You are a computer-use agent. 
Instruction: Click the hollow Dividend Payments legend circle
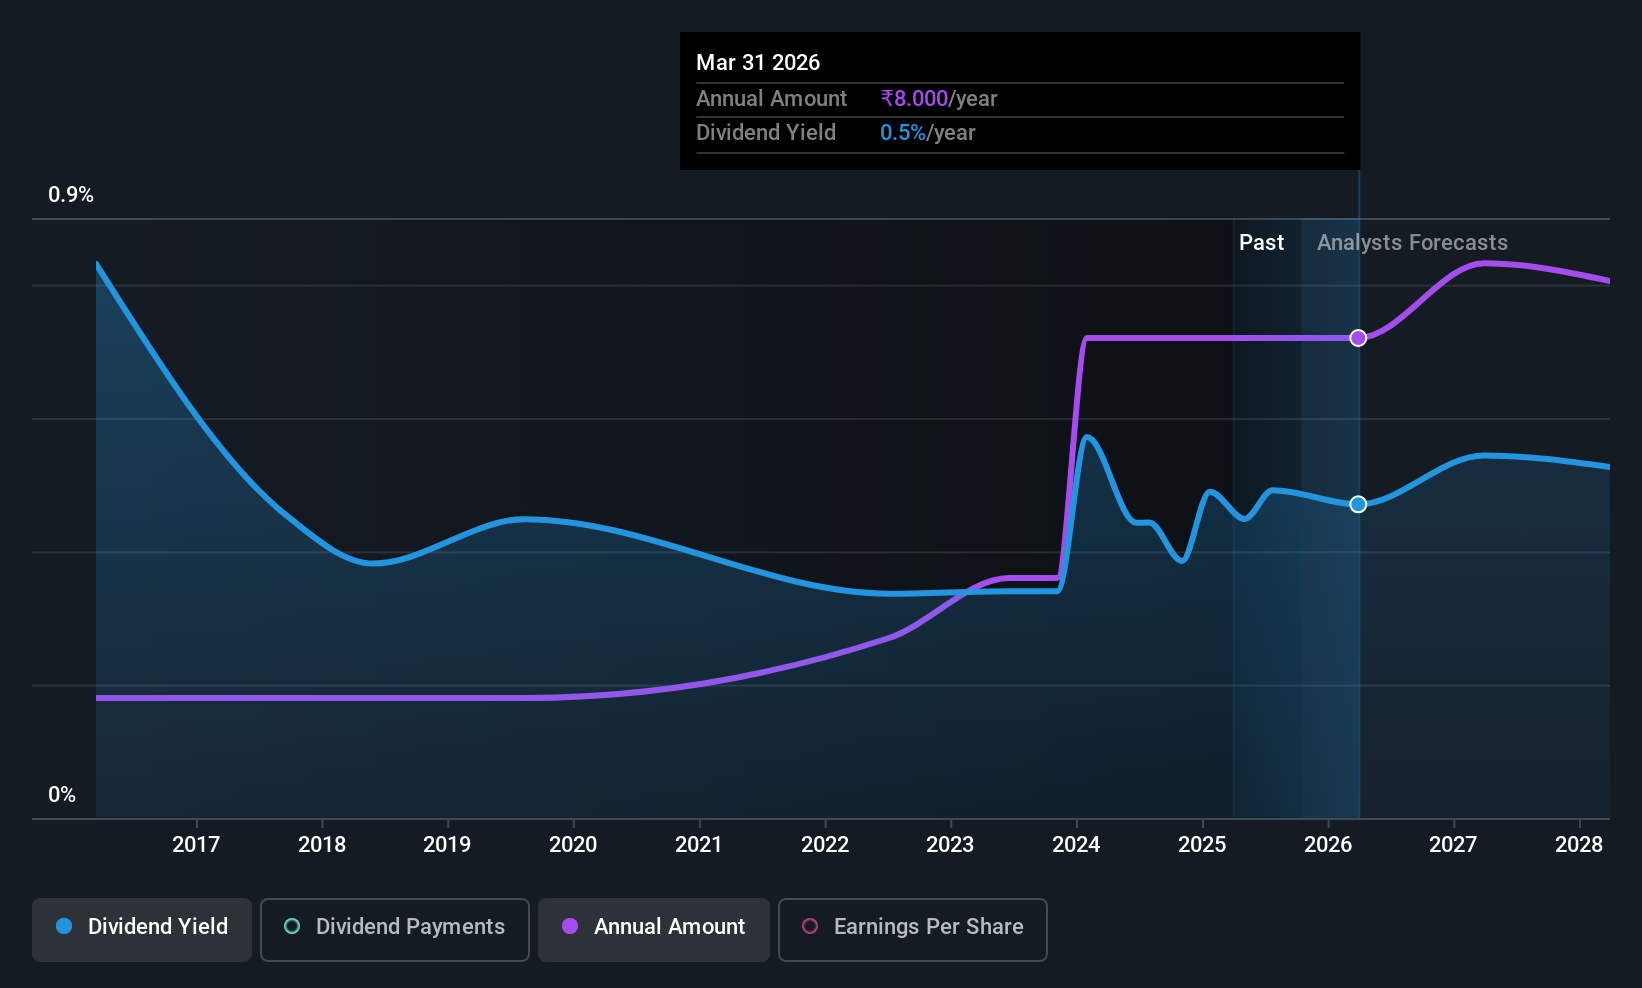tap(292, 927)
